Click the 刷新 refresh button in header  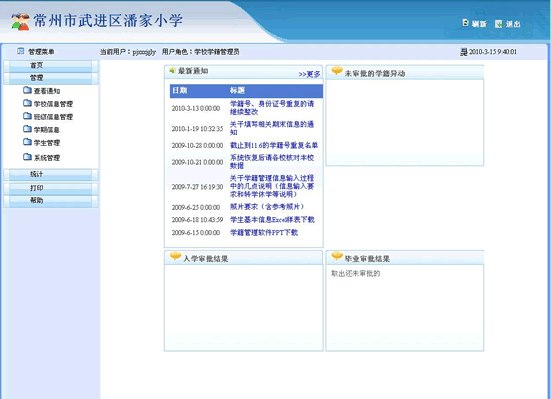click(x=474, y=24)
